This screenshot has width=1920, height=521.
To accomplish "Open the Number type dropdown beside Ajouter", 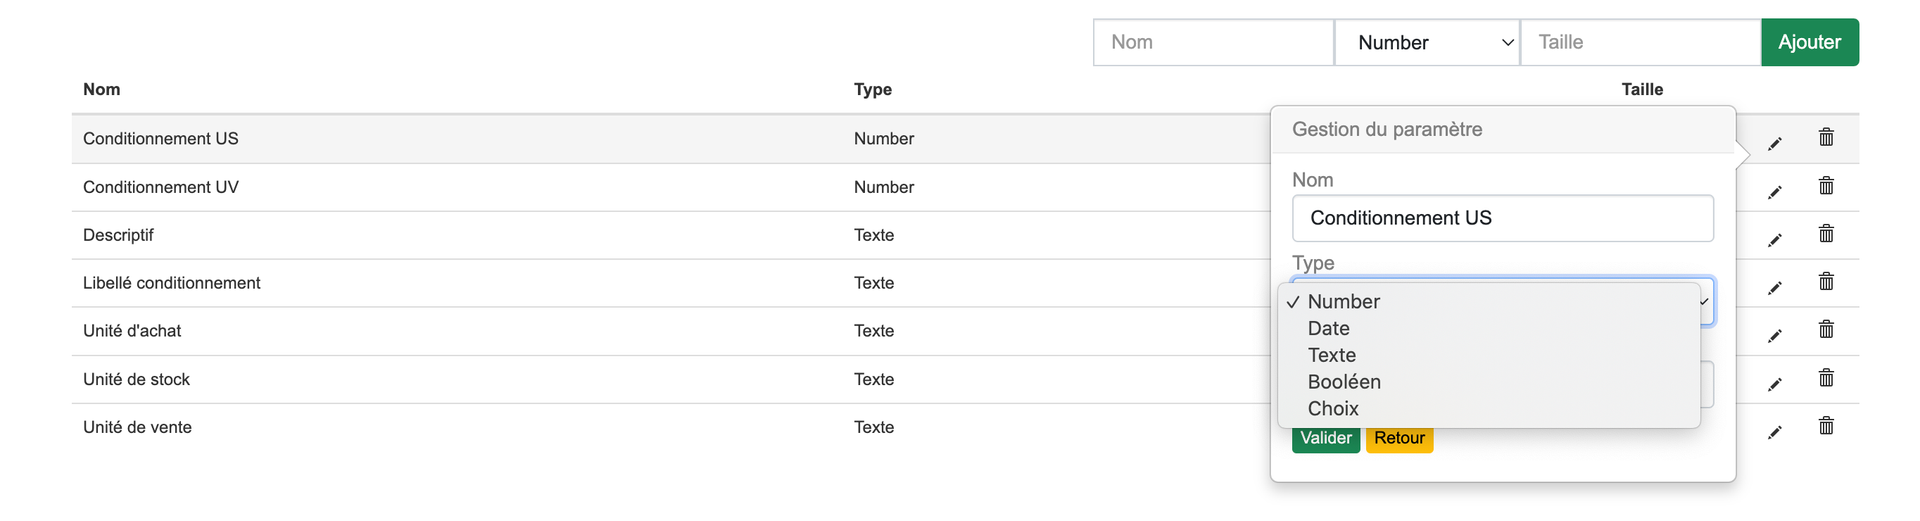I will [x=1427, y=42].
